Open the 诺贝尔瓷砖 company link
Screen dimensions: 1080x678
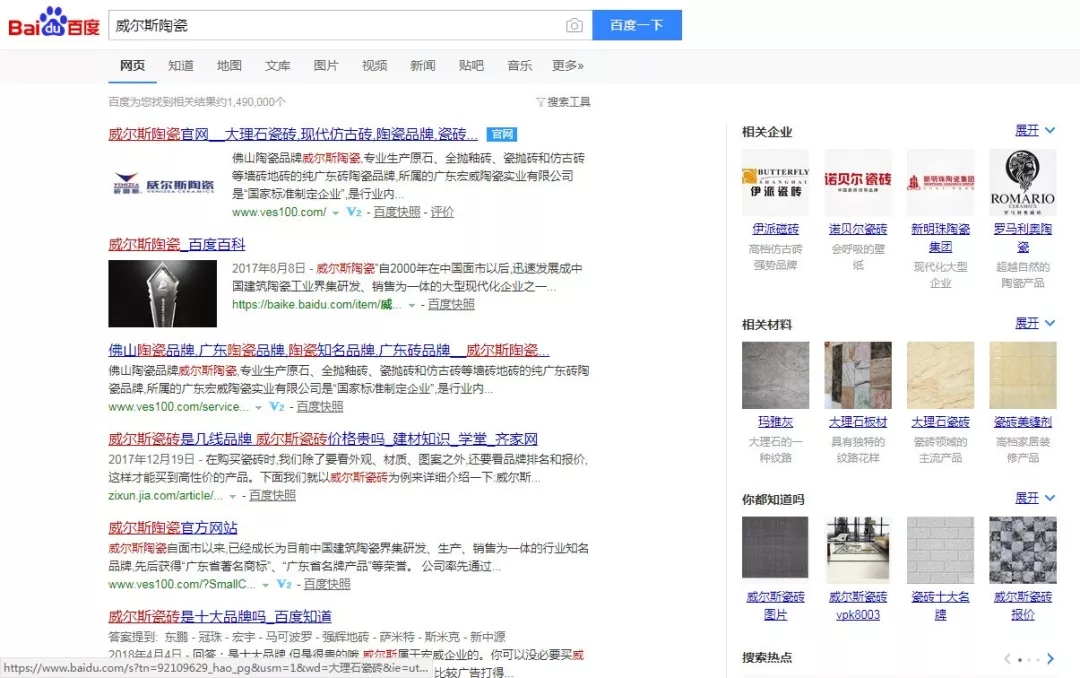click(x=858, y=229)
